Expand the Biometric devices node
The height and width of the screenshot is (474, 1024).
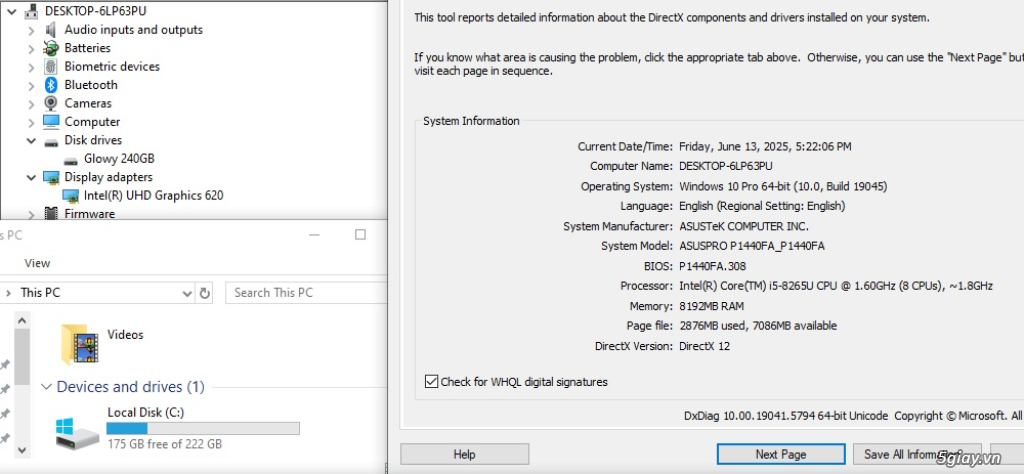(31, 67)
